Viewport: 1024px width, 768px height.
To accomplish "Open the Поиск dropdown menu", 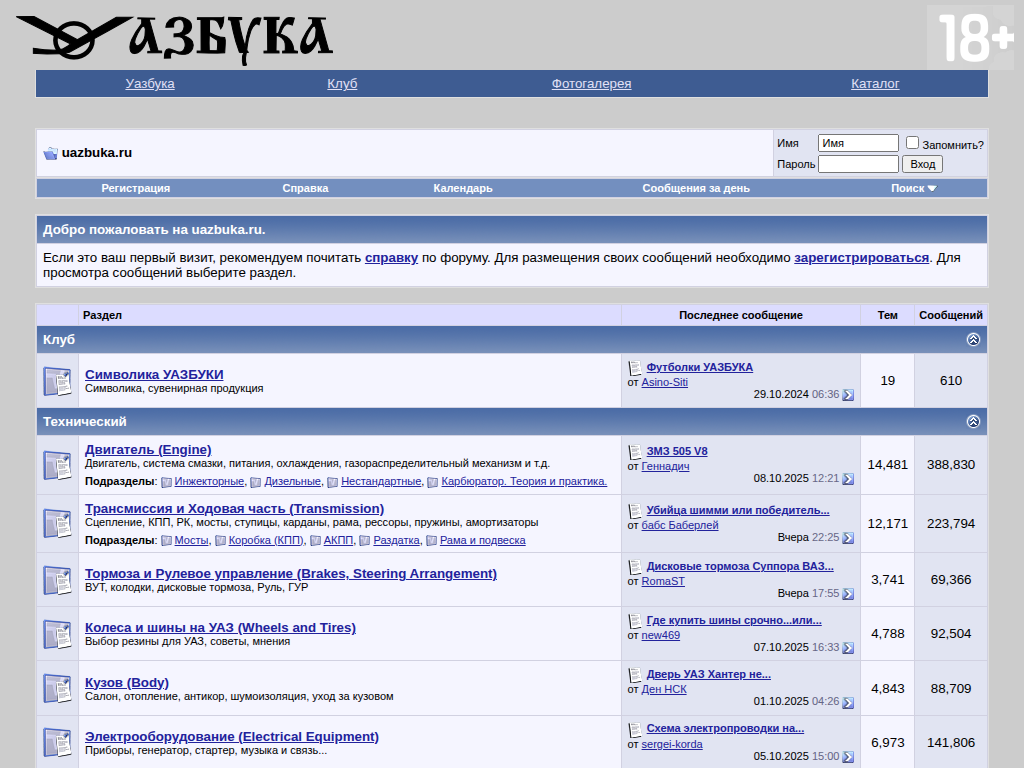I will (x=913, y=188).
